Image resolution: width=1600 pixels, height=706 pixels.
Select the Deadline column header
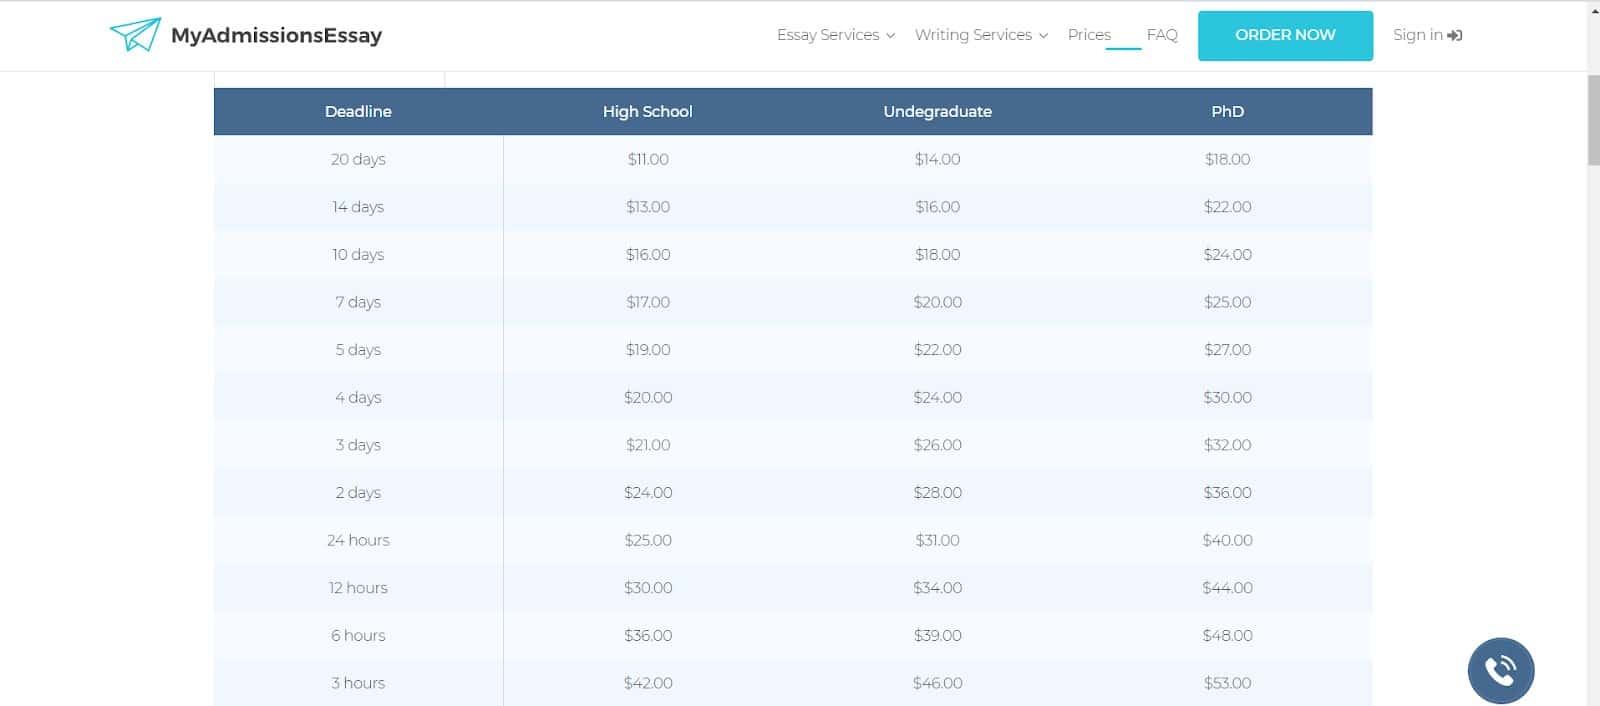[358, 111]
